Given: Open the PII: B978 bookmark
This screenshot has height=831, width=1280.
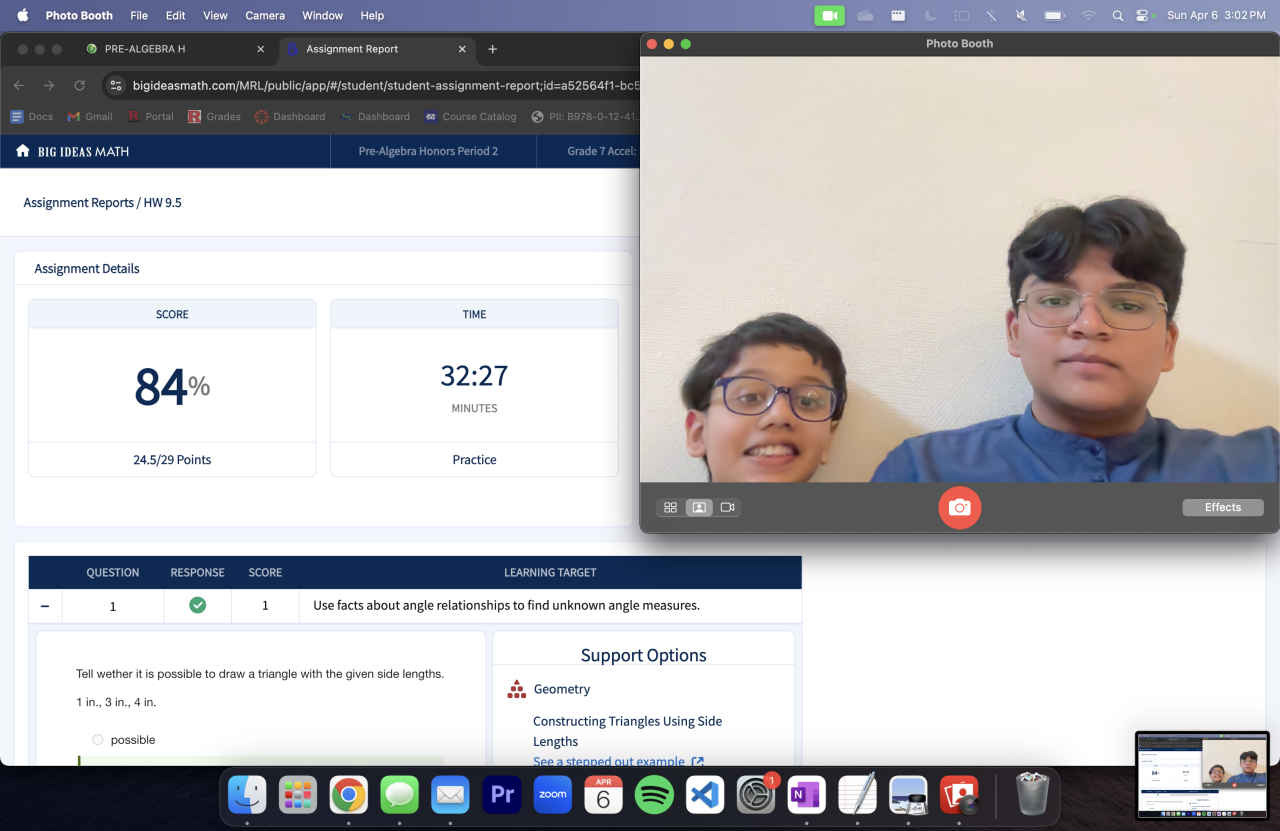Looking at the screenshot, I should pos(584,117).
